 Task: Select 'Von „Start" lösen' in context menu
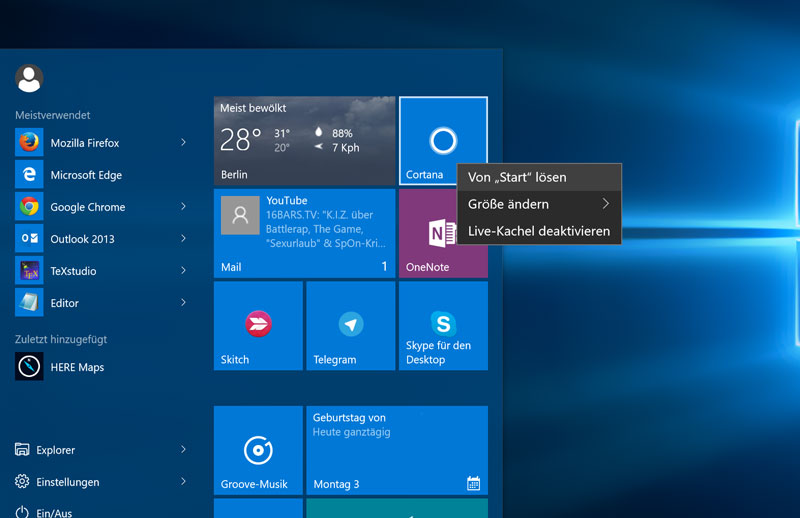pos(539,177)
